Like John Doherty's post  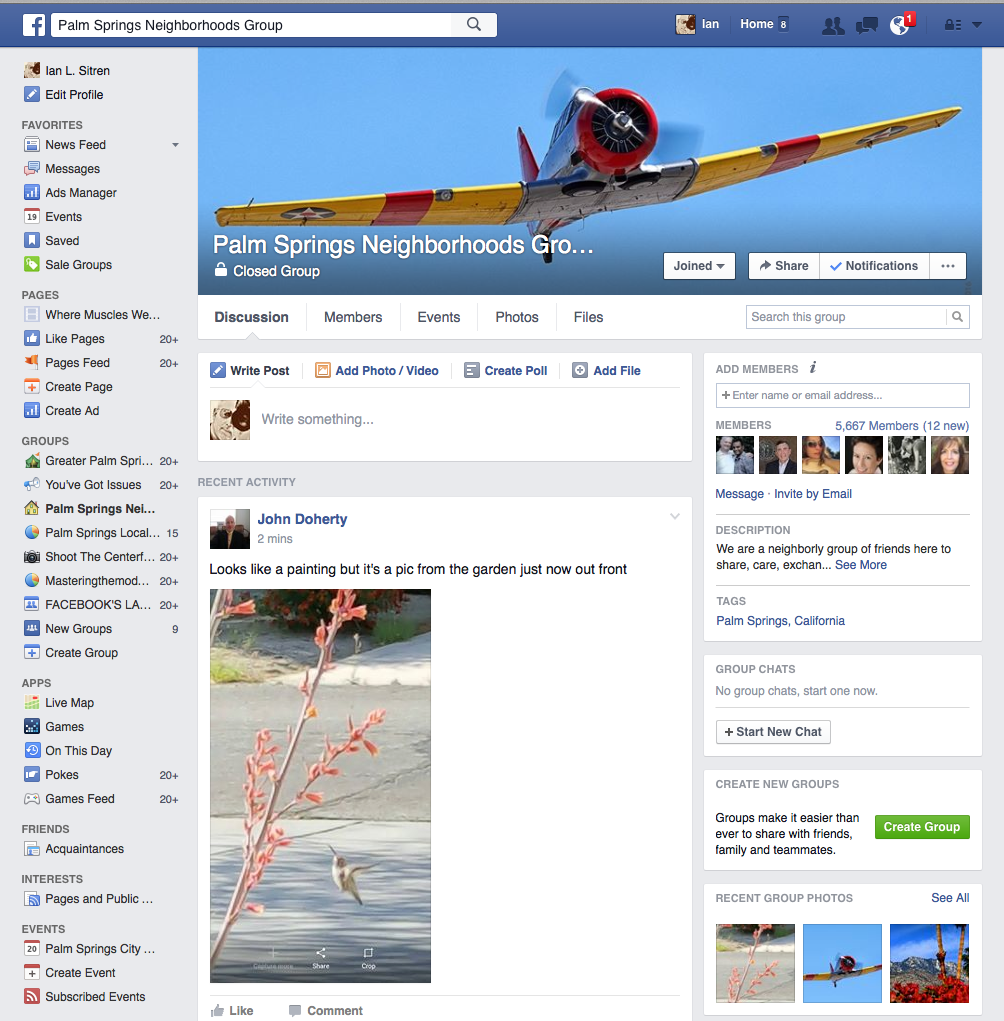tap(232, 1011)
